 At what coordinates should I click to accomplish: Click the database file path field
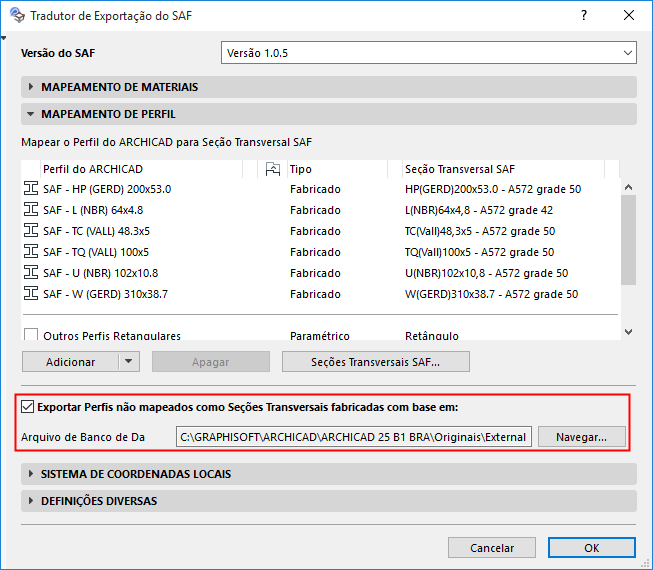tap(354, 437)
